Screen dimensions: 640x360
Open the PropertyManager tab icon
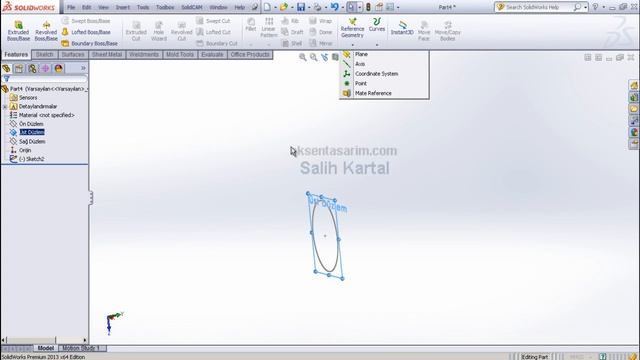click(19, 68)
